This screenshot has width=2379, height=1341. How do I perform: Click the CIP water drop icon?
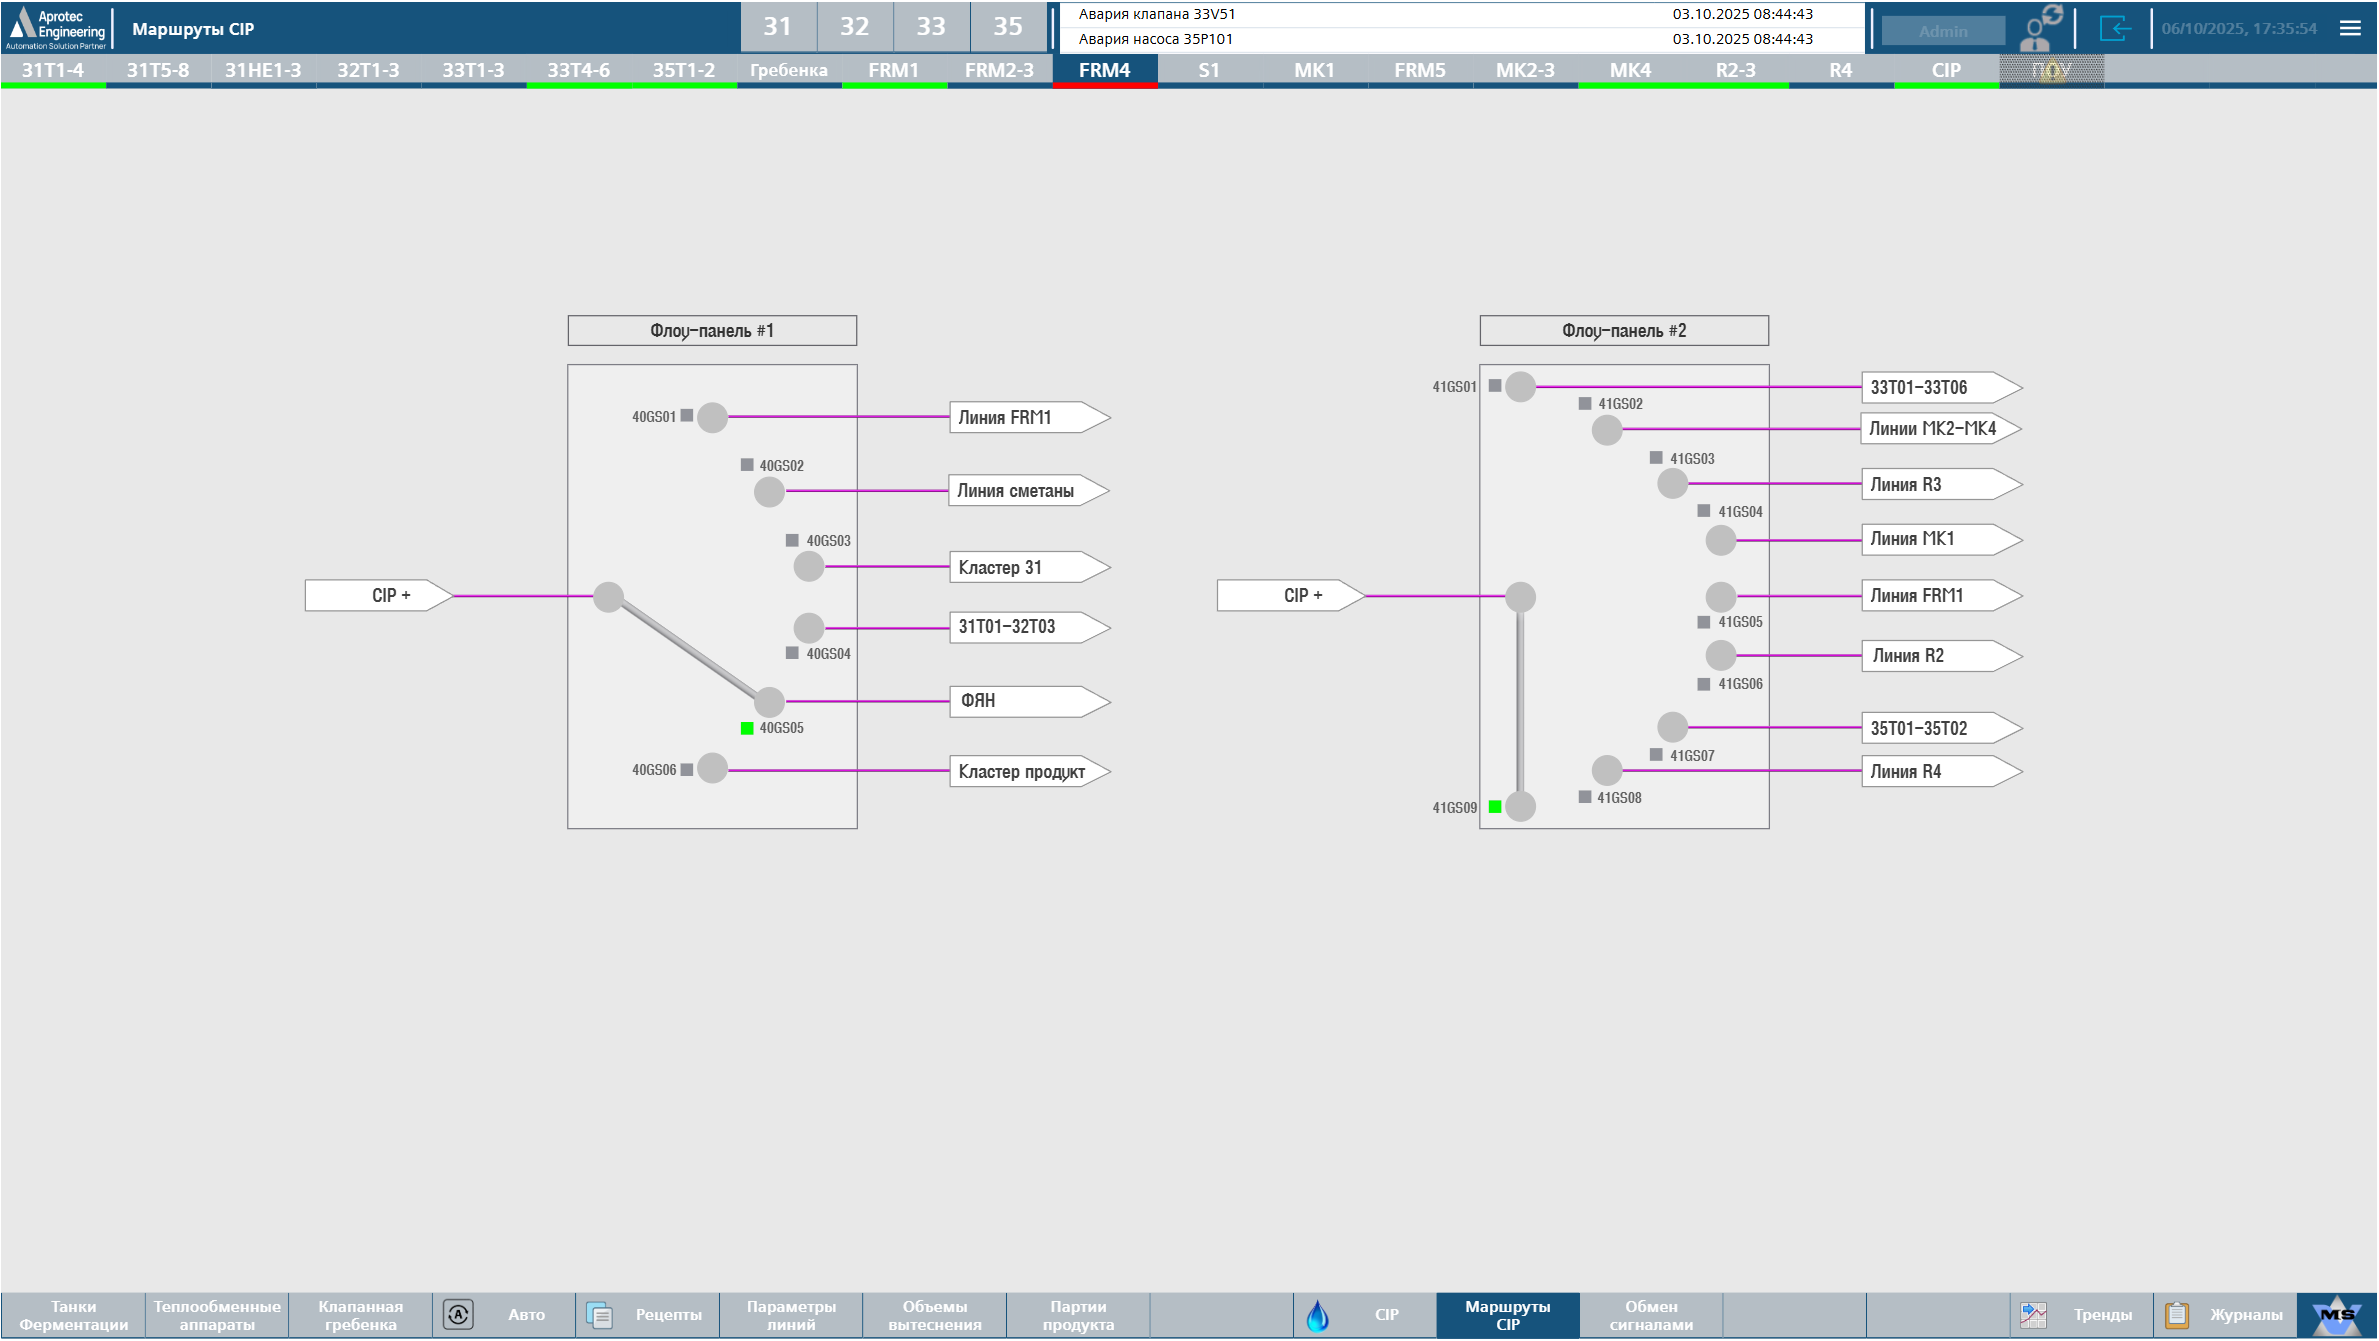tap(1318, 1315)
